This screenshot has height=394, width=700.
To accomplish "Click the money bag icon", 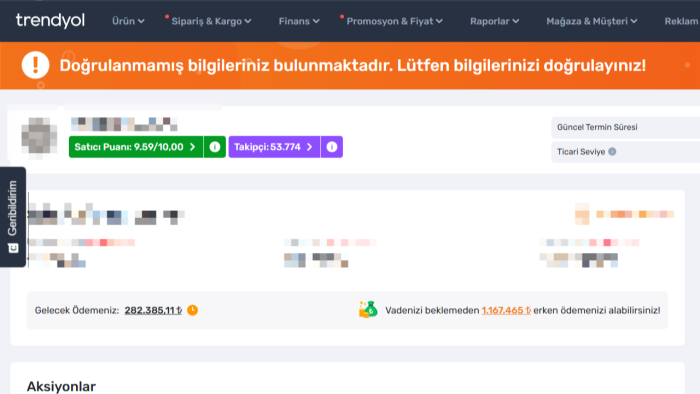I will (368, 309).
